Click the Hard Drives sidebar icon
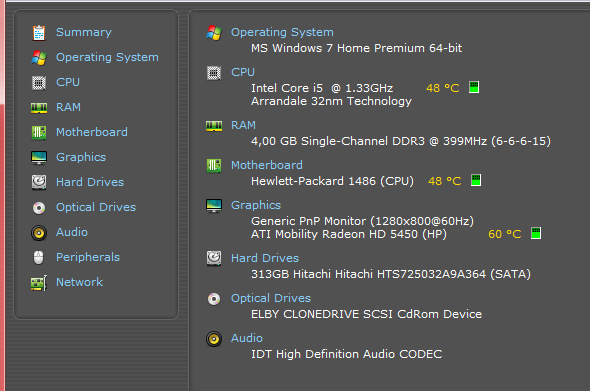The width and height of the screenshot is (590, 391). pos(39,183)
